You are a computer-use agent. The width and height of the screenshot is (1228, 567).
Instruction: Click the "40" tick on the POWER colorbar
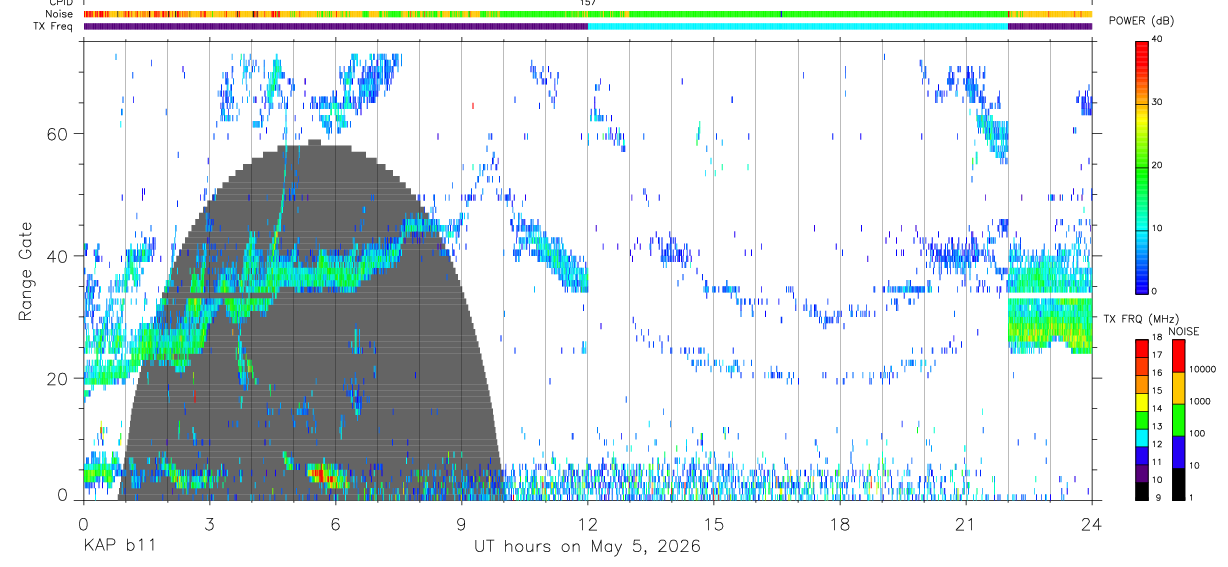point(1158,40)
